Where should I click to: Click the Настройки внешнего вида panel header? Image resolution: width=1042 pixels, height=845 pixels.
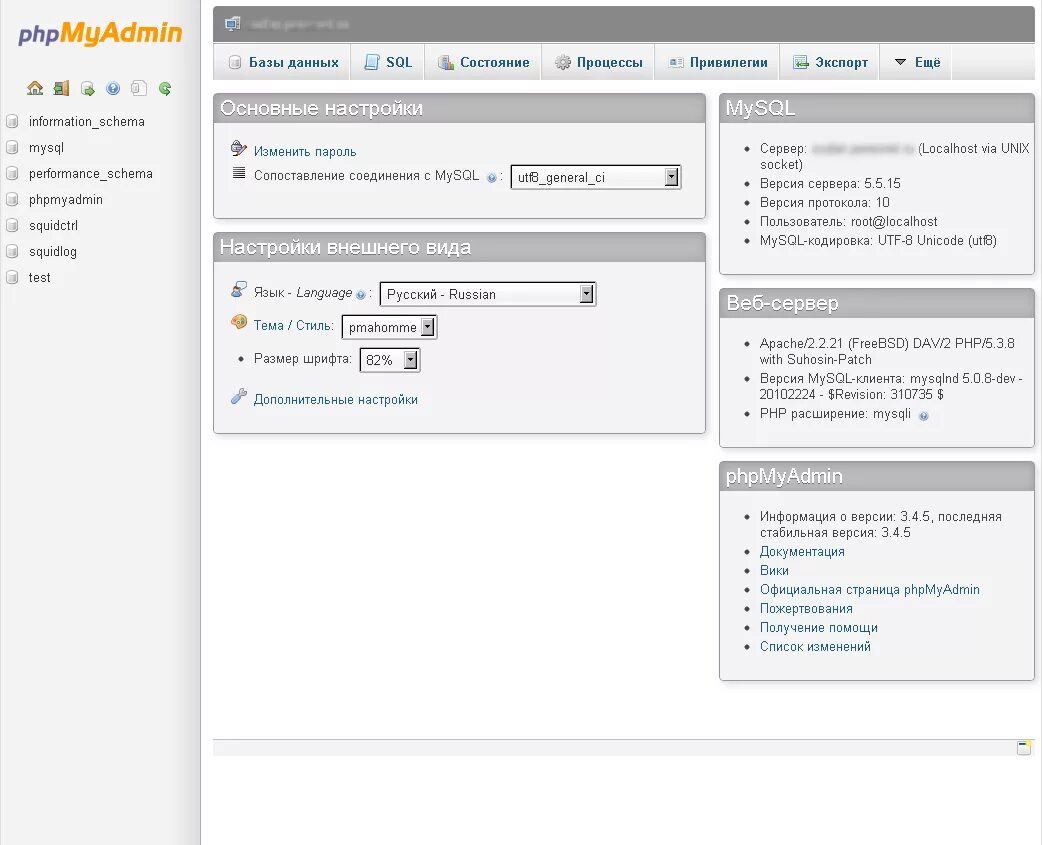tap(459, 247)
